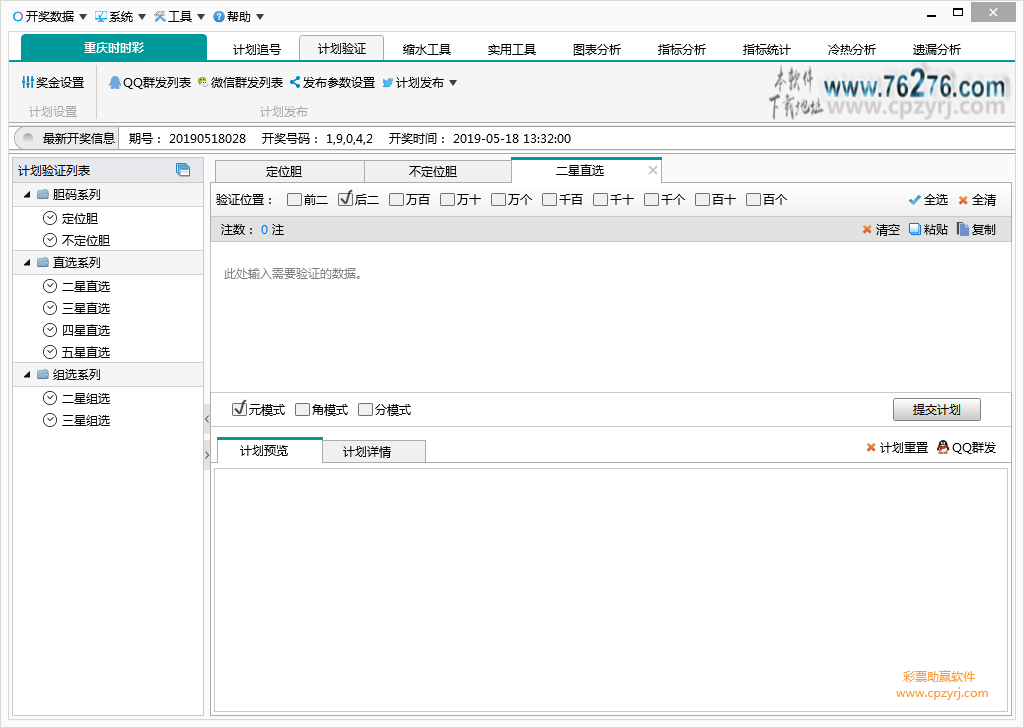Open the 开奖数据 dropdown menu
Viewport: 1024px width, 728px height.
point(50,16)
